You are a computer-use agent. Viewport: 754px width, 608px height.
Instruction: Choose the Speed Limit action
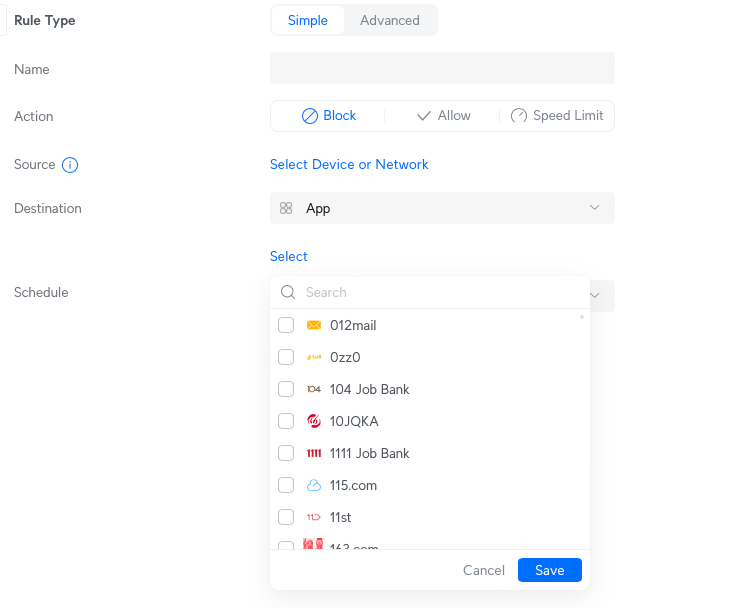(x=557, y=116)
